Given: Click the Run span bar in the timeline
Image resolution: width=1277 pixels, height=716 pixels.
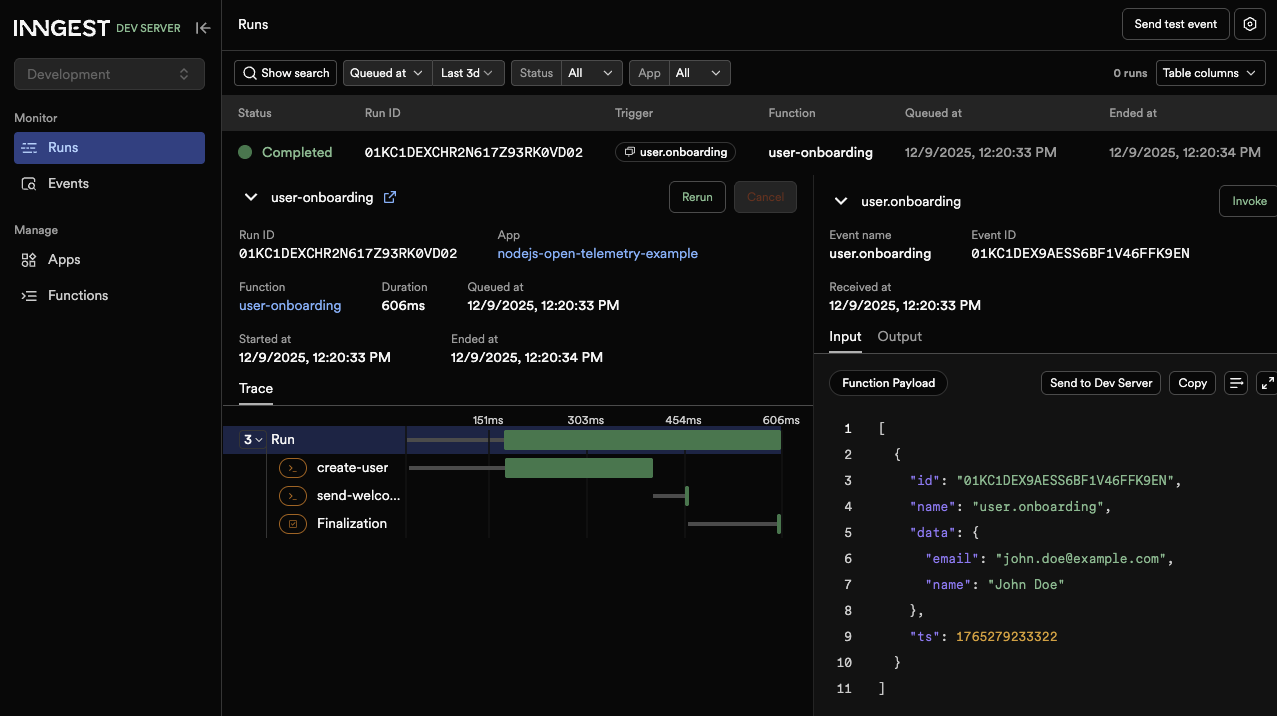Looking at the screenshot, I should coord(641,439).
